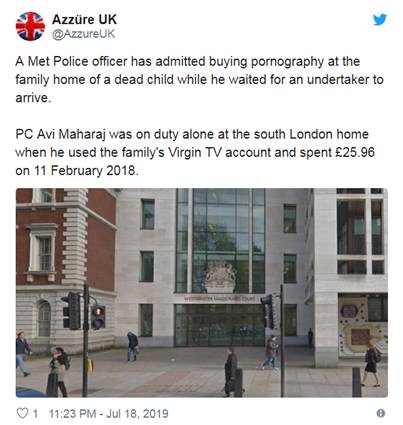Click the paragraph beginning 'A Met Police officer'

pyautogui.click(x=199, y=80)
